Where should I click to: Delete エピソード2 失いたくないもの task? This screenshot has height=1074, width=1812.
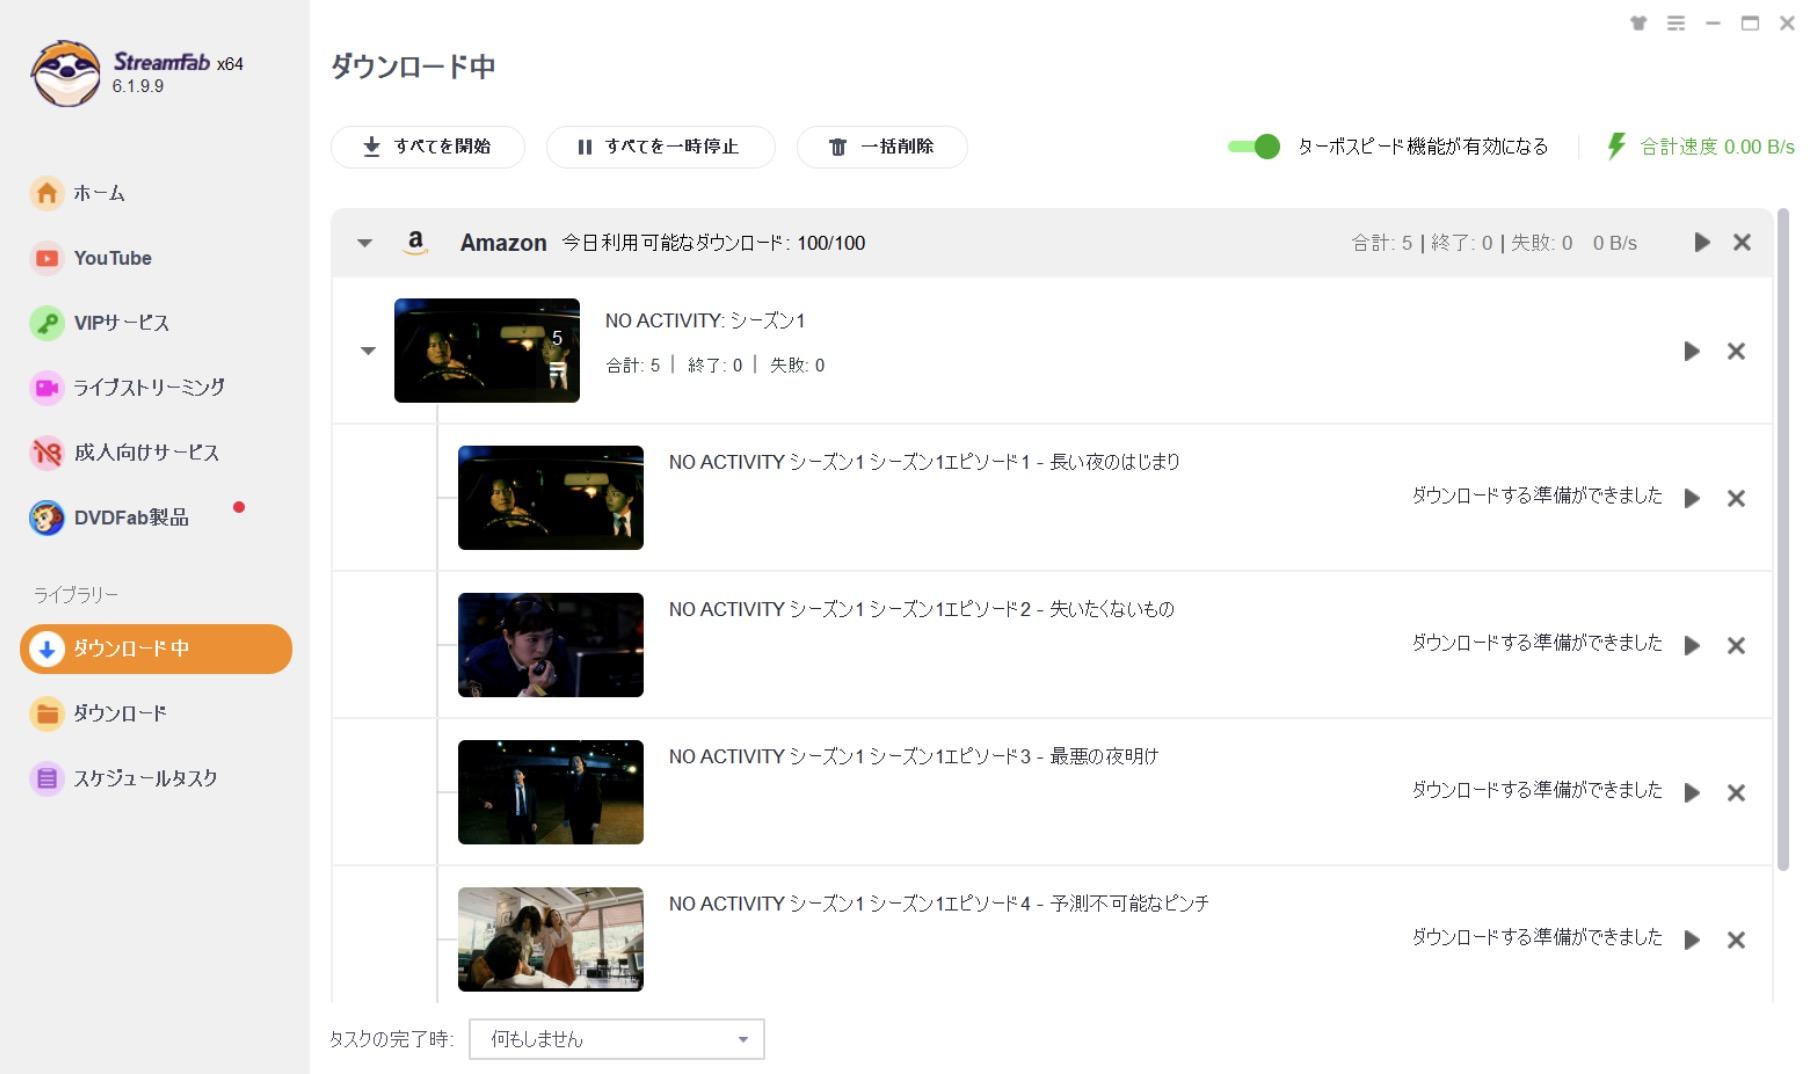[x=1736, y=645]
